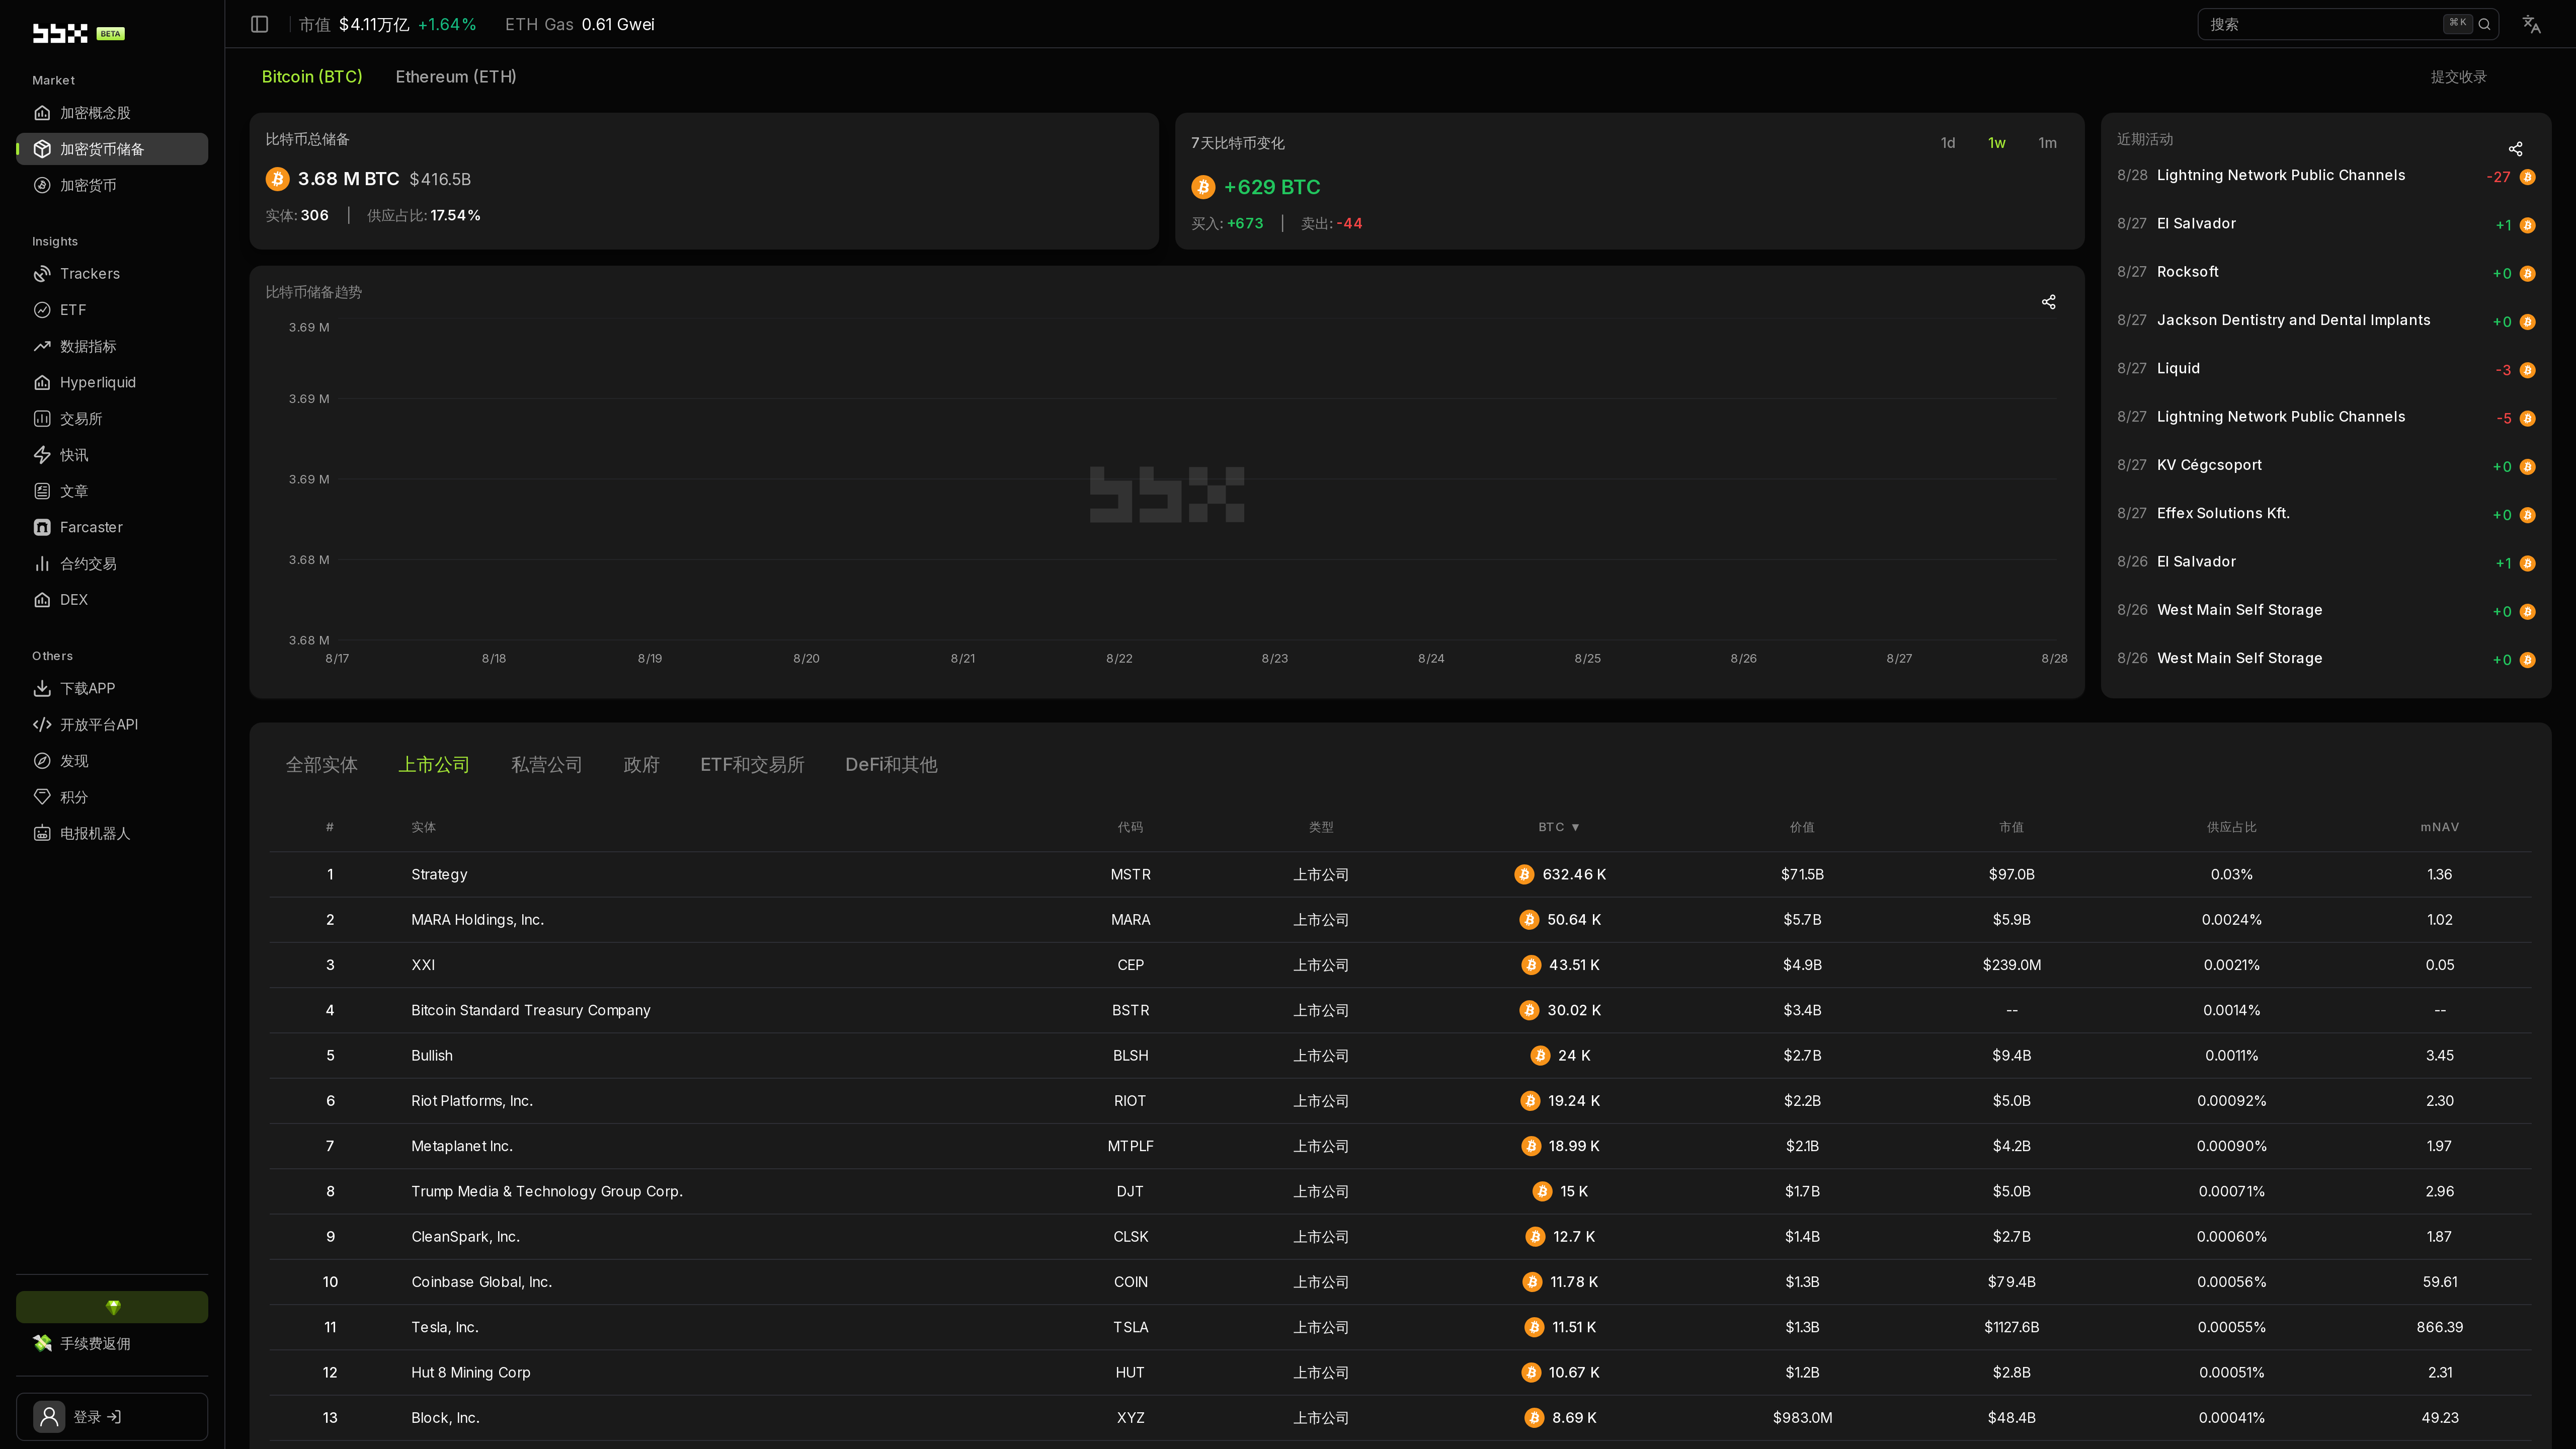Open Liquid activity entry
2576x1449 pixels.
coord(2326,369)
